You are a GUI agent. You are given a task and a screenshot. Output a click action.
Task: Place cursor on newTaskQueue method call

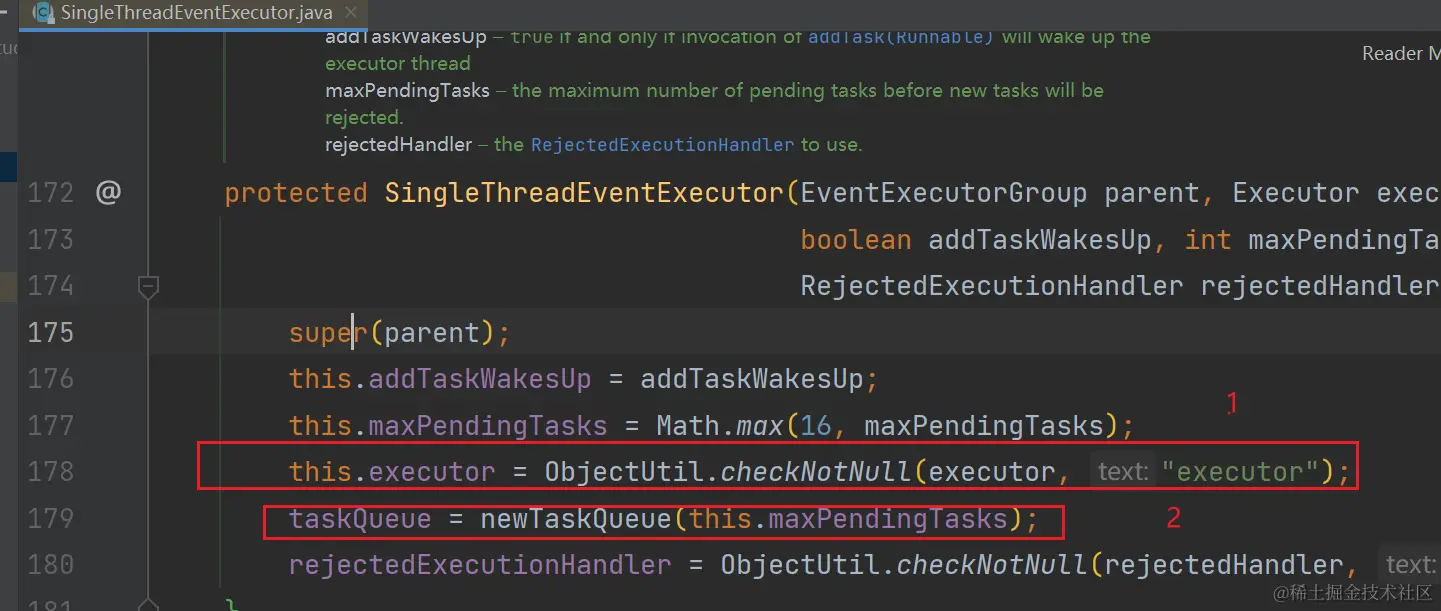576,519
